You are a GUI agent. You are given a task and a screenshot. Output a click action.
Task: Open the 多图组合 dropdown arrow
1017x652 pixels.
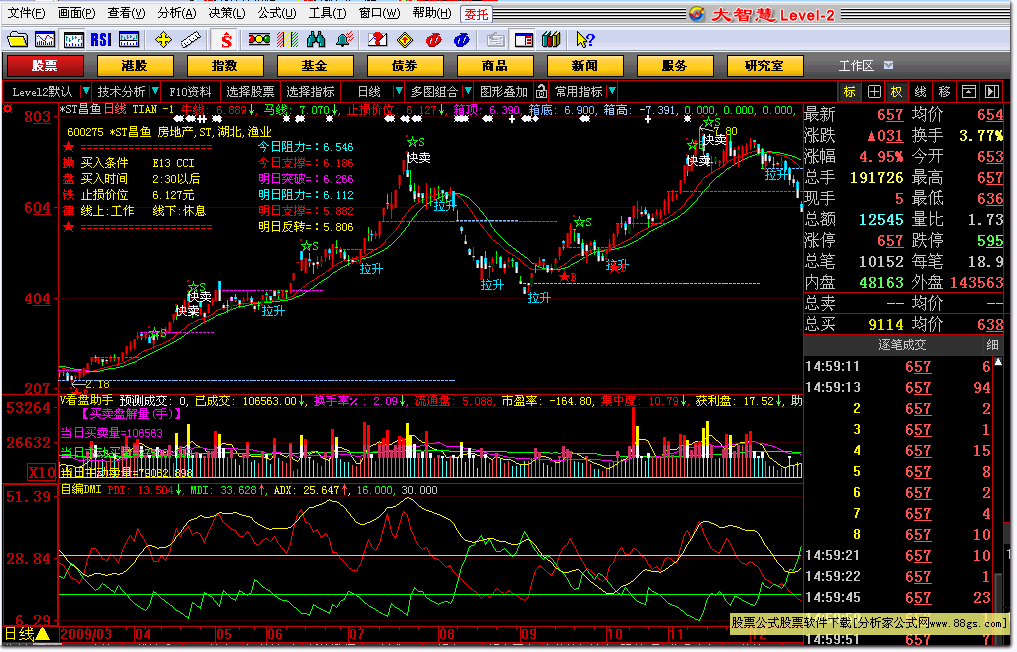(x=468, y=91)
